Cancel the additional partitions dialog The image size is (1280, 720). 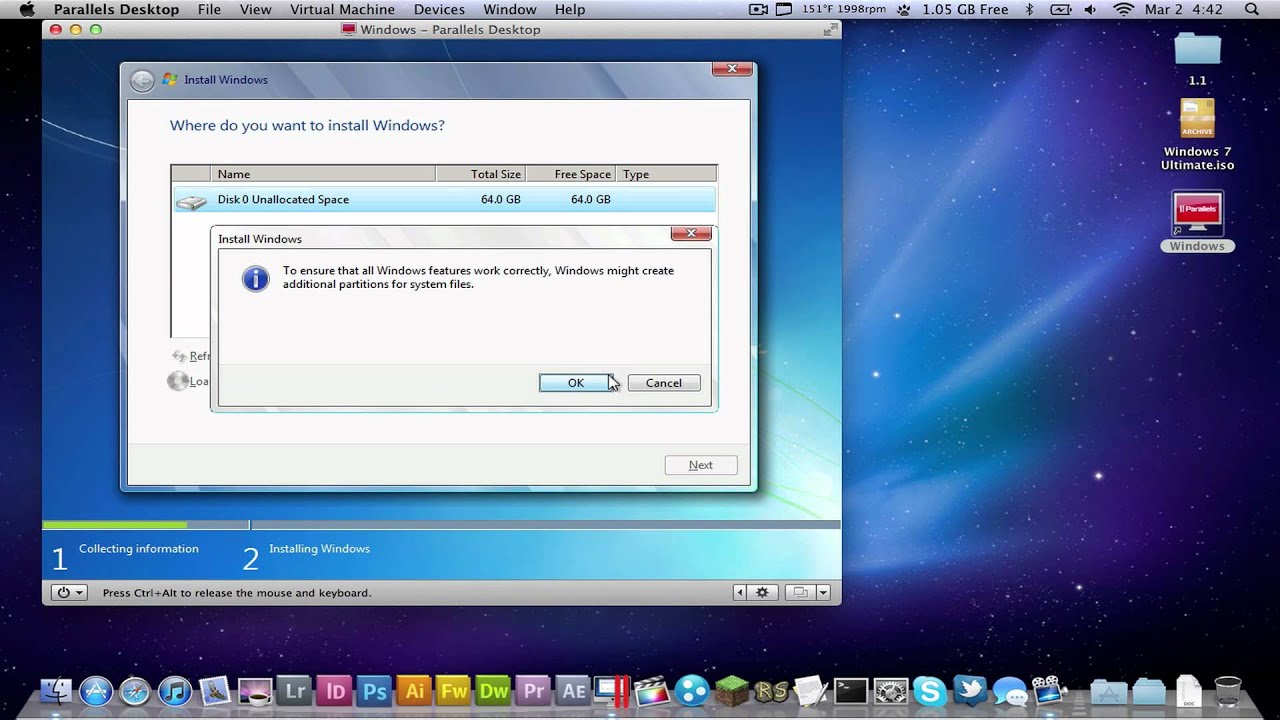(x=663, y=383)
